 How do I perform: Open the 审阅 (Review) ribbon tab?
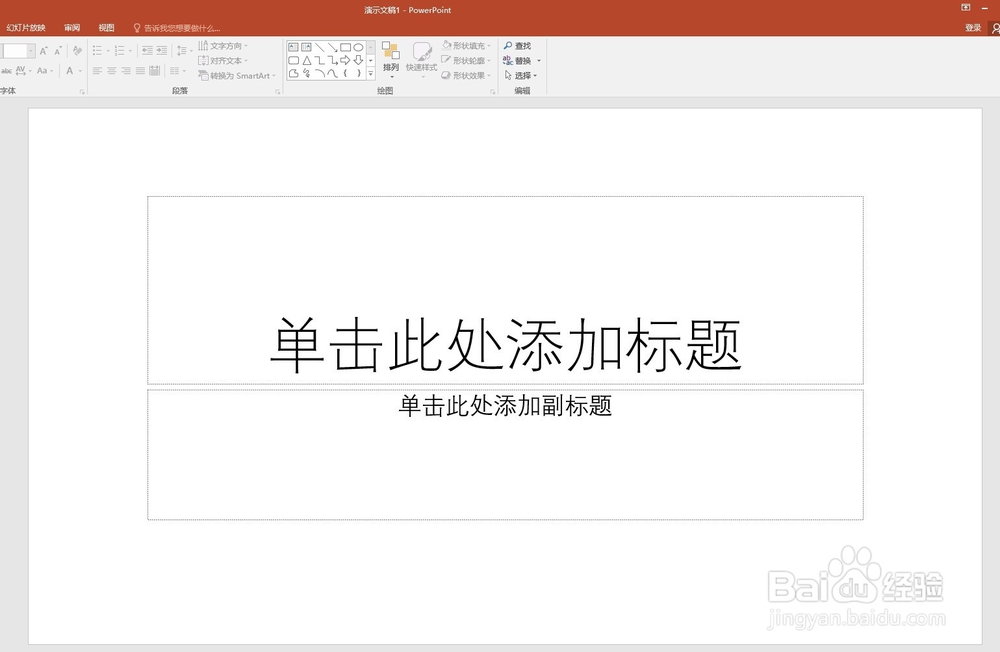pyautogui.click(x=71, y=27)
